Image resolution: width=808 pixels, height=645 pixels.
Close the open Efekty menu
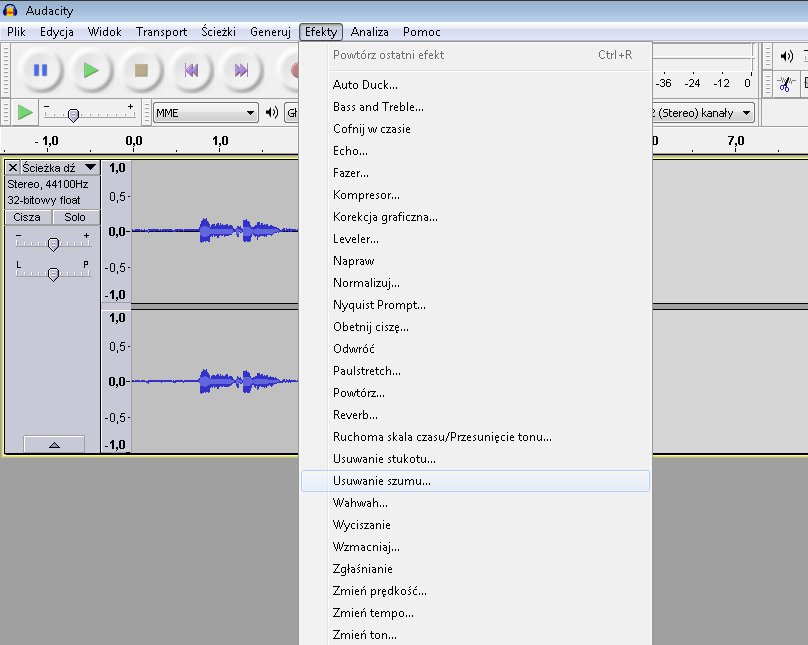(x=321, y=32)
